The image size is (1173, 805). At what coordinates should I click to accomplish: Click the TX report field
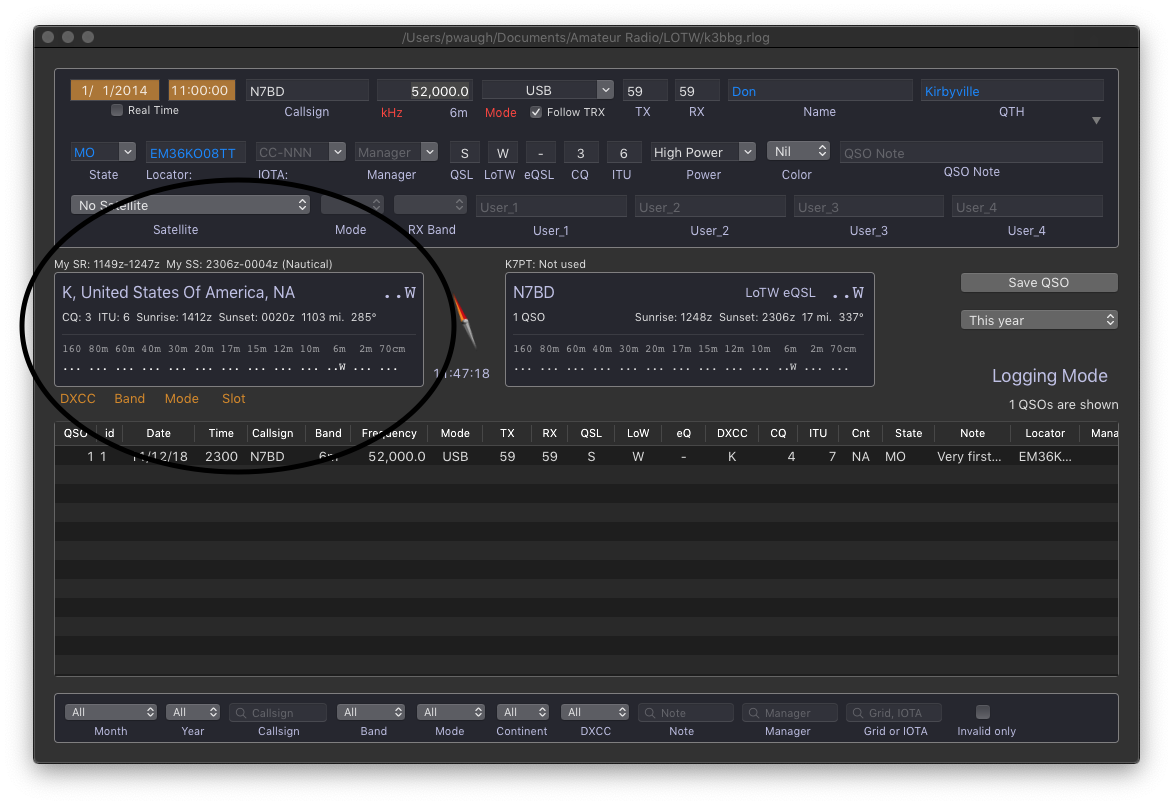[x=645, y=91]
